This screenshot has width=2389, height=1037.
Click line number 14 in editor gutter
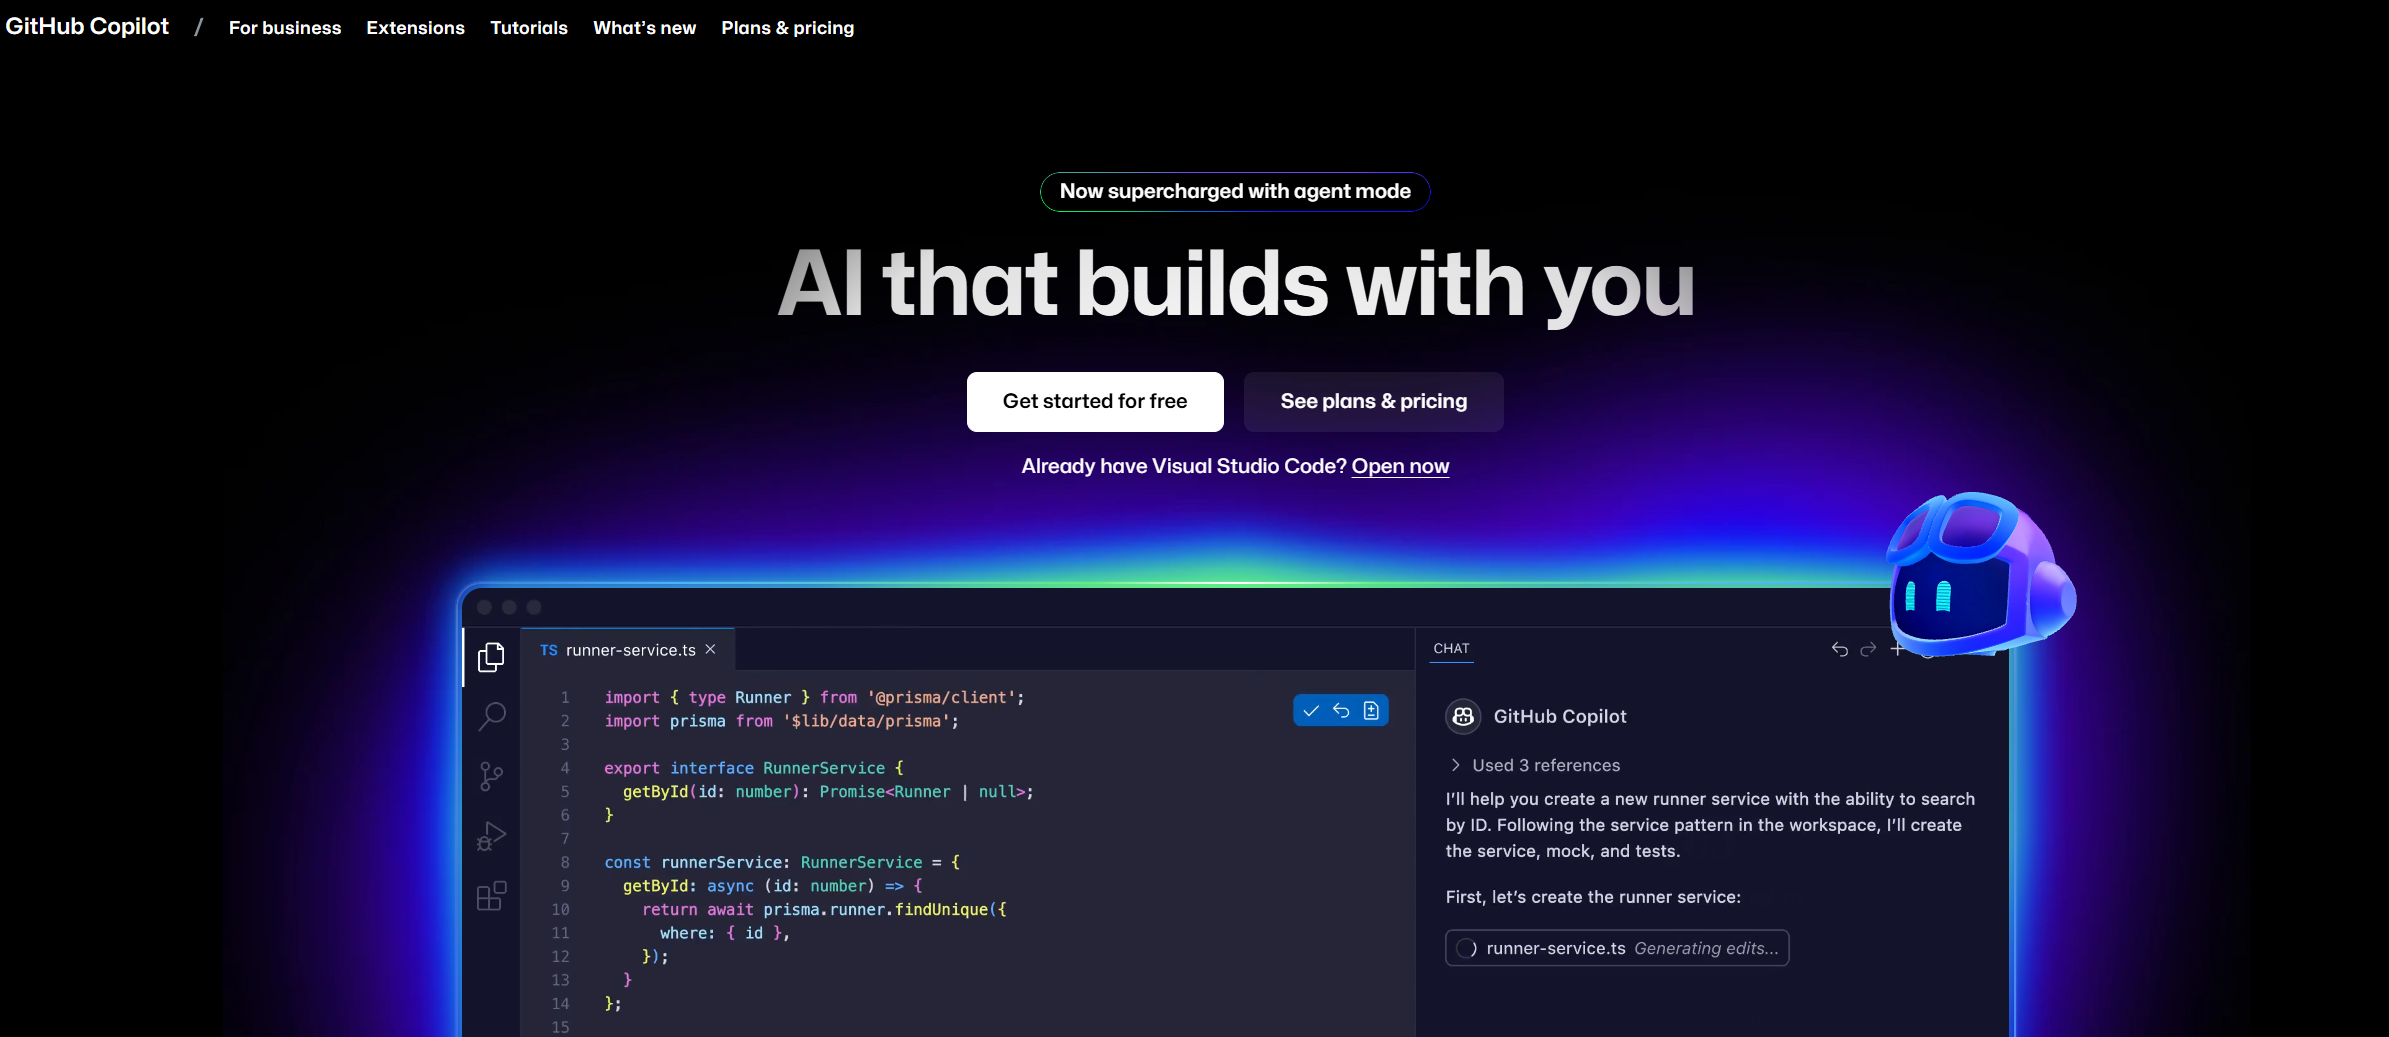coord(560,1003)
